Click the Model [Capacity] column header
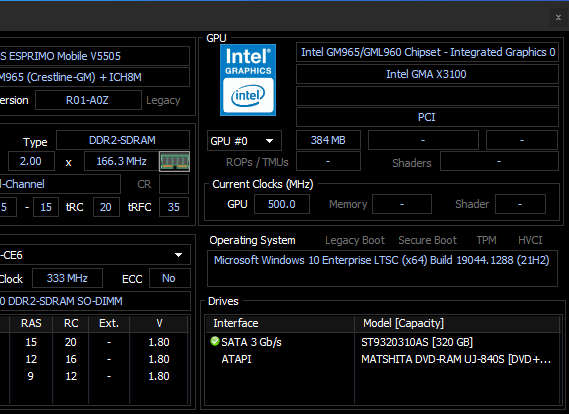The image size is (569, 414). click(458, 323)
